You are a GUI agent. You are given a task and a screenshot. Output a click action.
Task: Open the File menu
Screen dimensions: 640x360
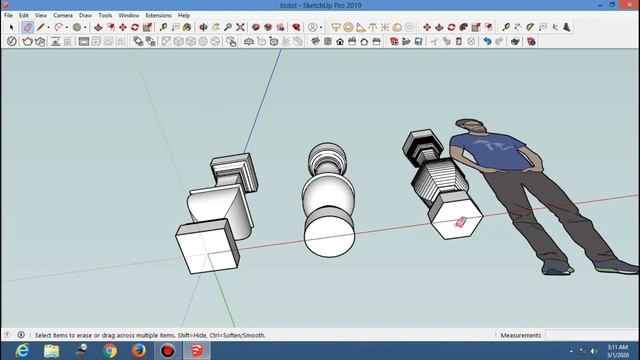pyautogui.click(x=8, y=15)
